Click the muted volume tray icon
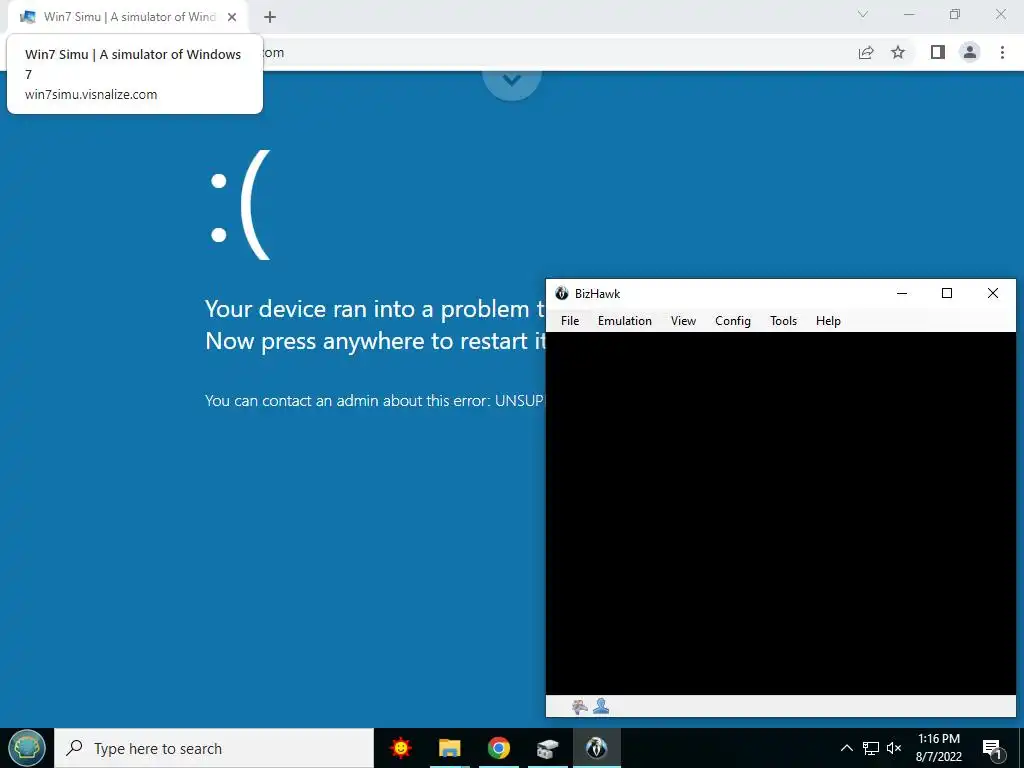 pos(894,748)
